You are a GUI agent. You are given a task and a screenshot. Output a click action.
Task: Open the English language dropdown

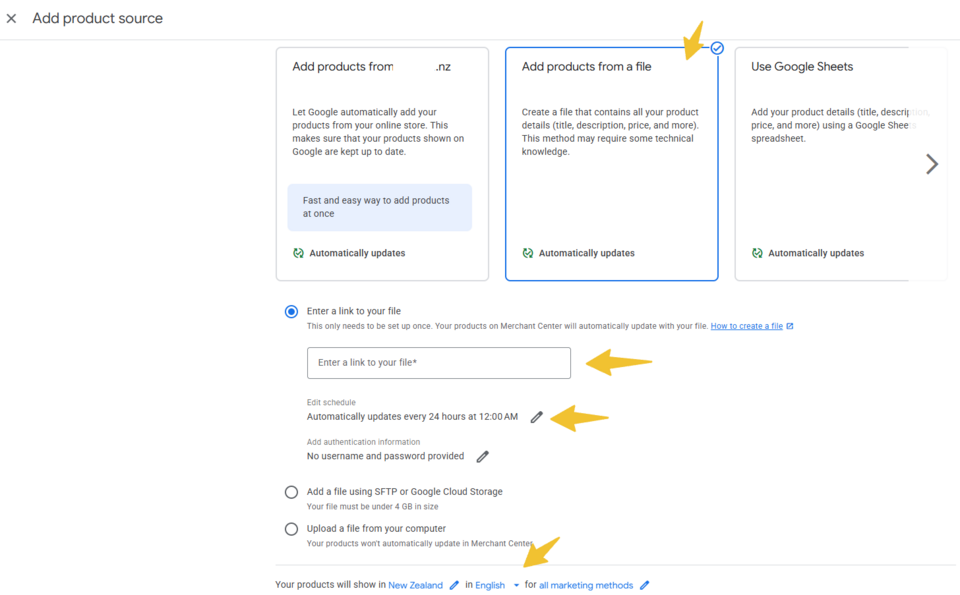pyautogui.click(x=516, y=586)
